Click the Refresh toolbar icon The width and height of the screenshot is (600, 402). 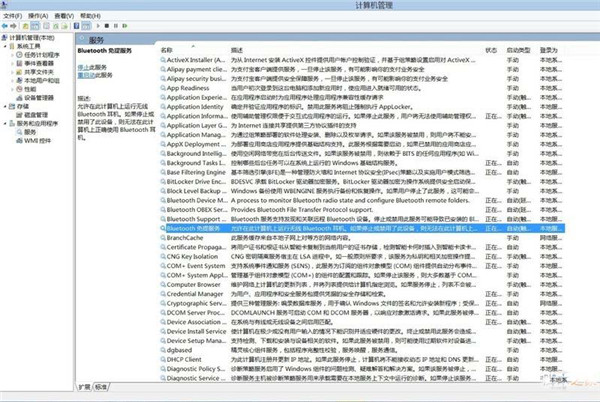coord(55,26)
